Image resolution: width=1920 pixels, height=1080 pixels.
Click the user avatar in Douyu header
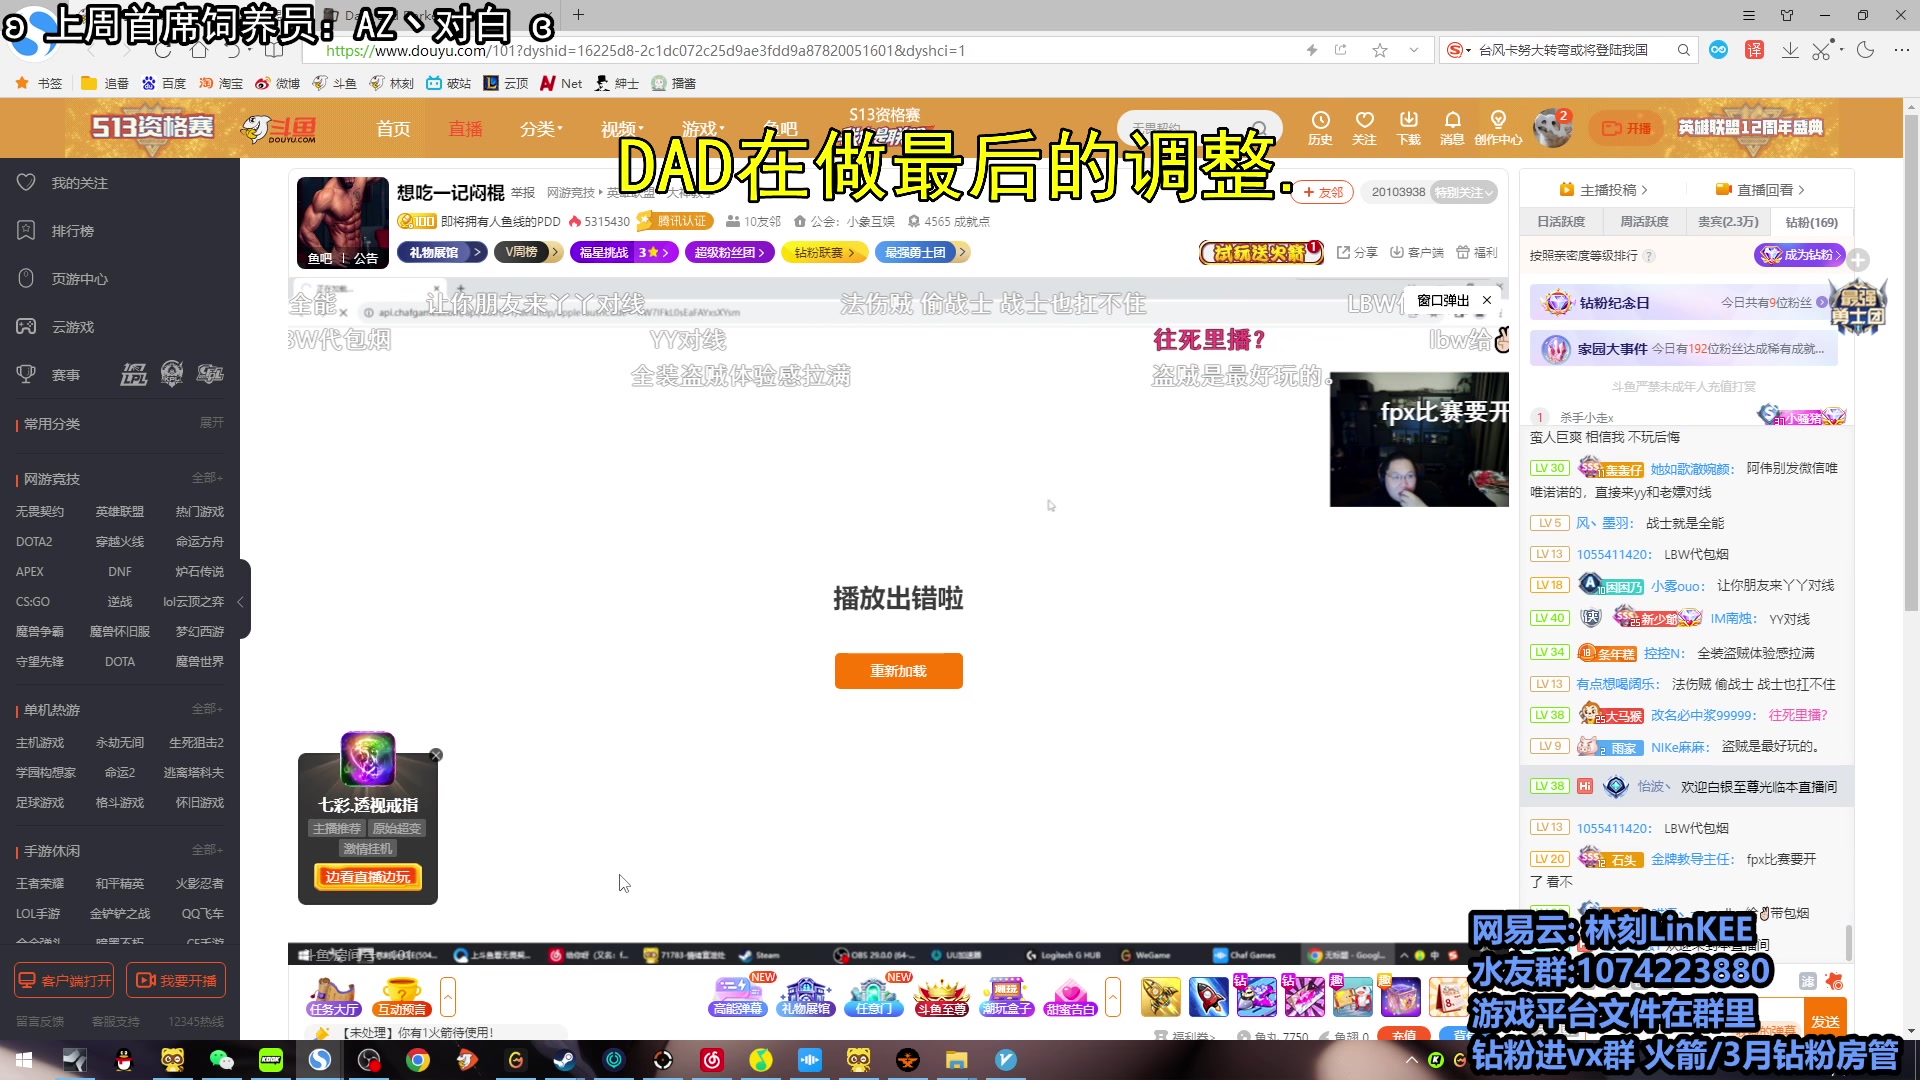[1553, 128]
